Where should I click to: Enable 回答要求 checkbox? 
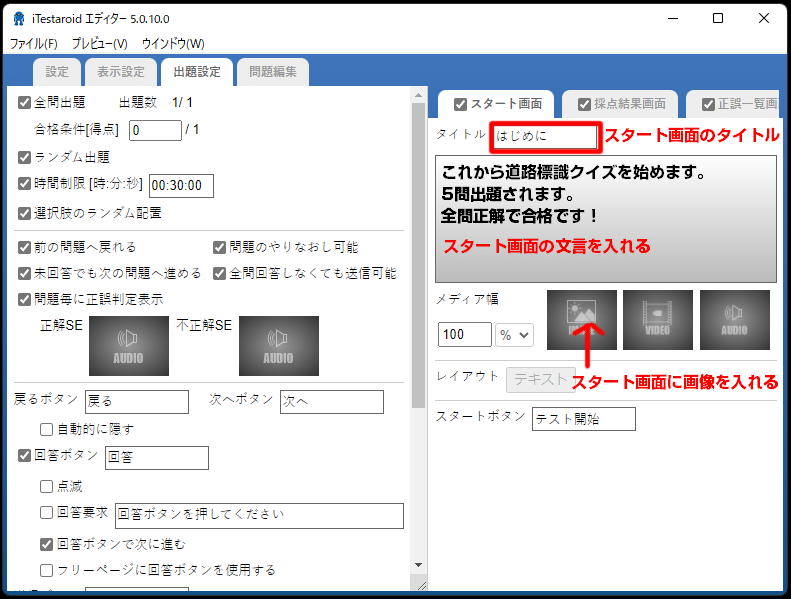pos(46,513)
